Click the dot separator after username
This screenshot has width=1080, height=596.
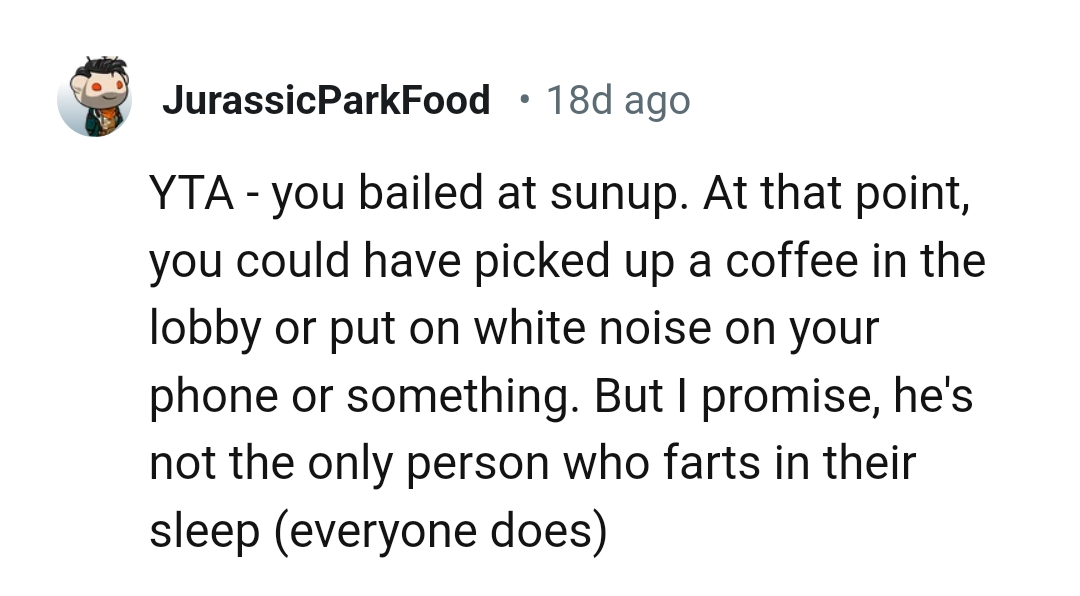(522, 99)
